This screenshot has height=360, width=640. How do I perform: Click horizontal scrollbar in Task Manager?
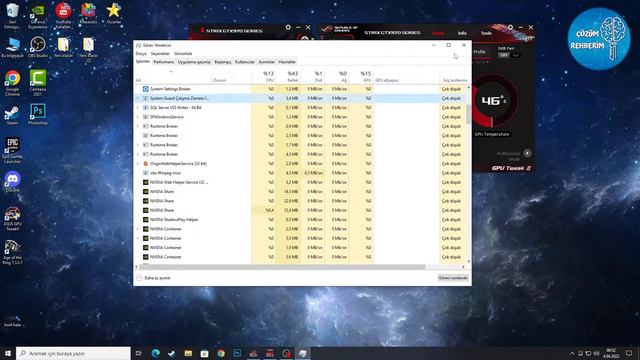coord(282,267)
